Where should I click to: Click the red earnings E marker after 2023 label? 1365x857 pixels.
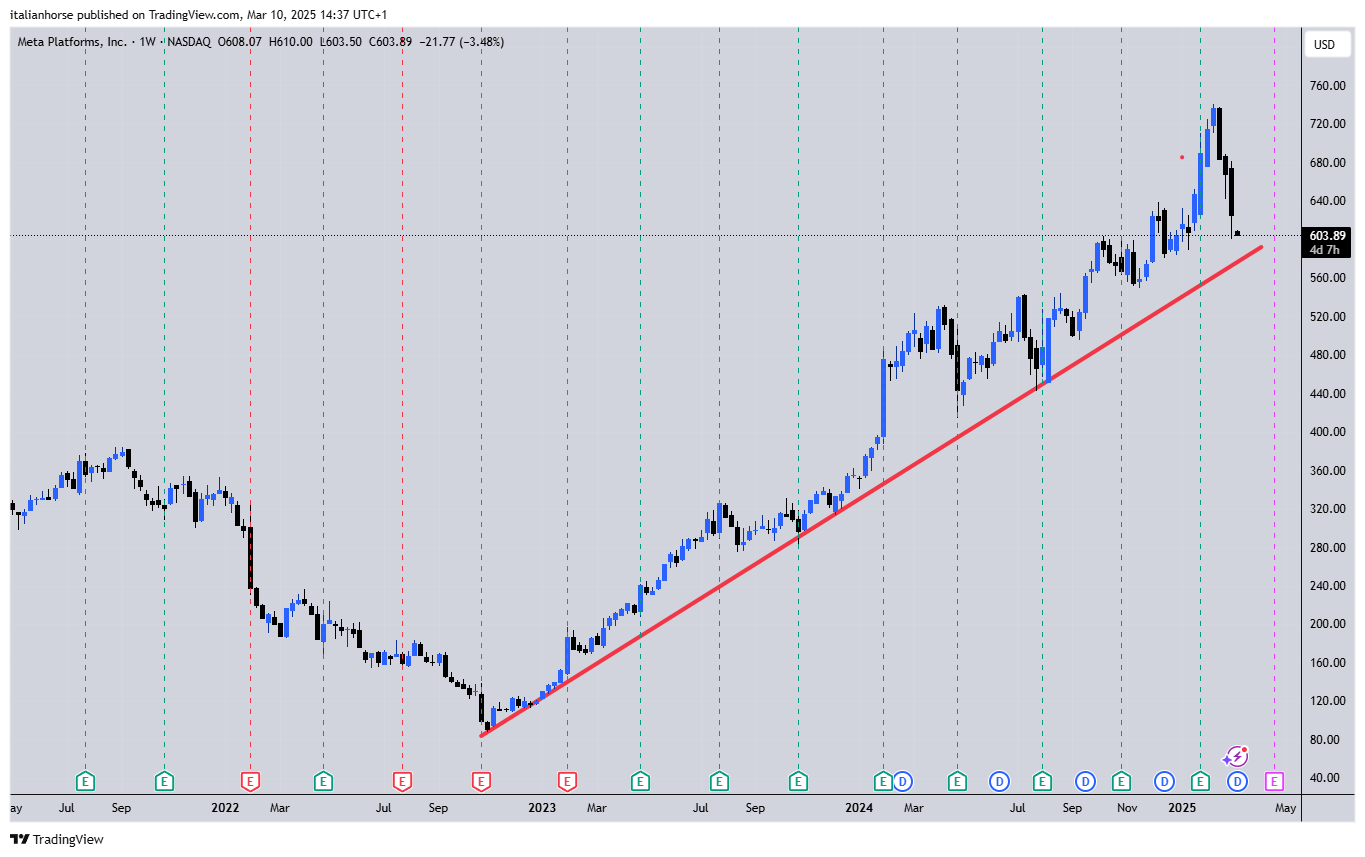[x=567, y=780]
